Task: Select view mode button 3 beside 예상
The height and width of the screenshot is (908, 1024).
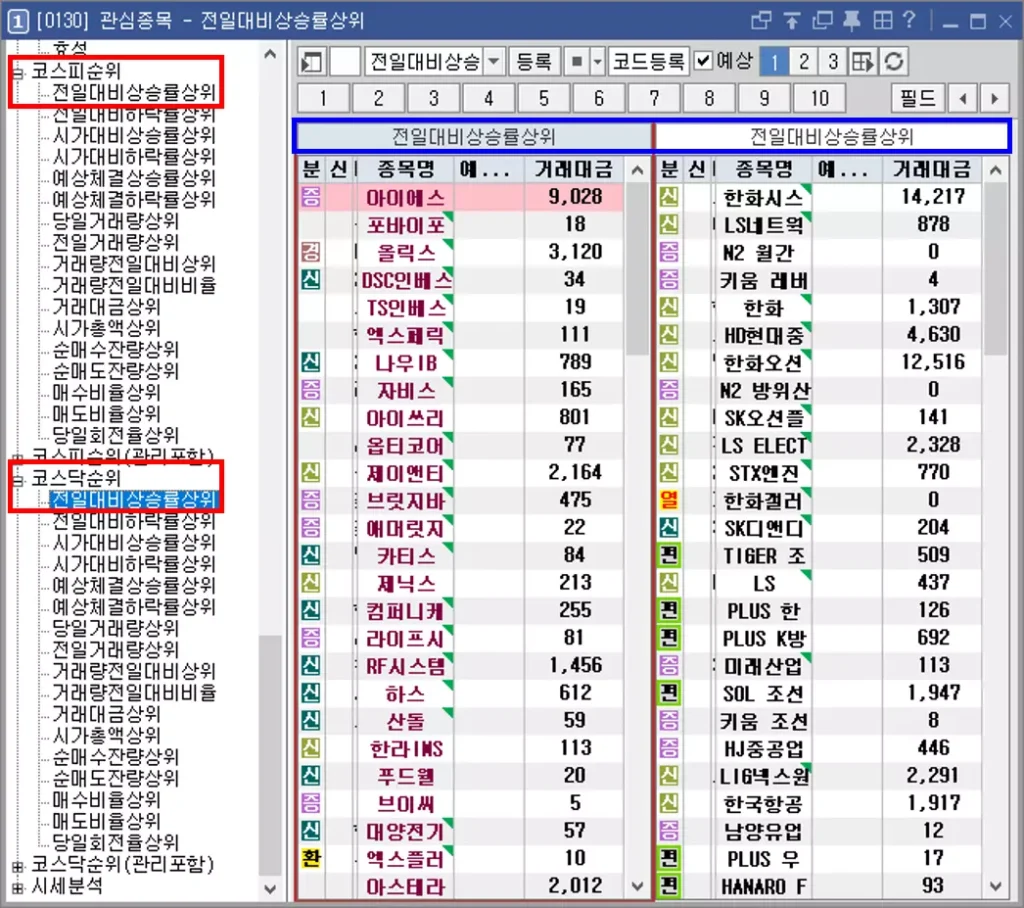Action: coord(833,62)
